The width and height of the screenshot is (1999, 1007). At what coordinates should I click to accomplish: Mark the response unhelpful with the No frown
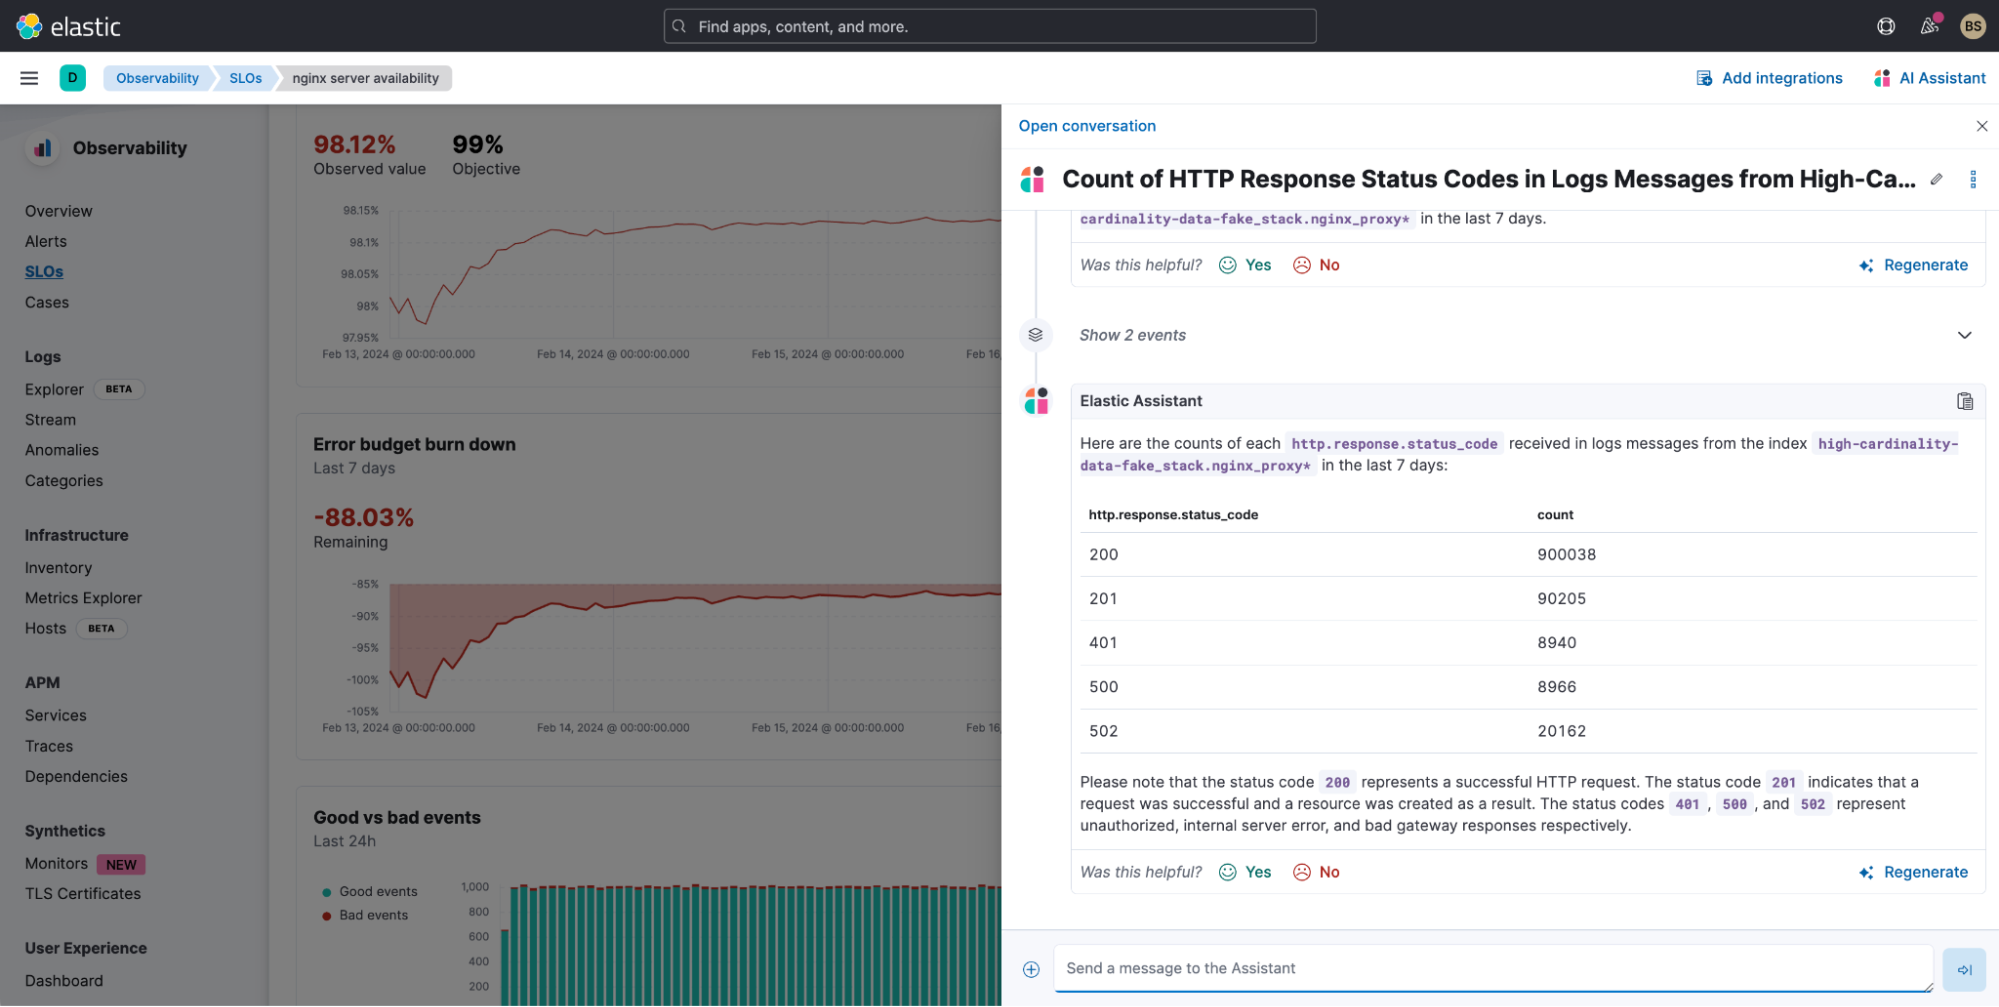tap(1316, 871)
